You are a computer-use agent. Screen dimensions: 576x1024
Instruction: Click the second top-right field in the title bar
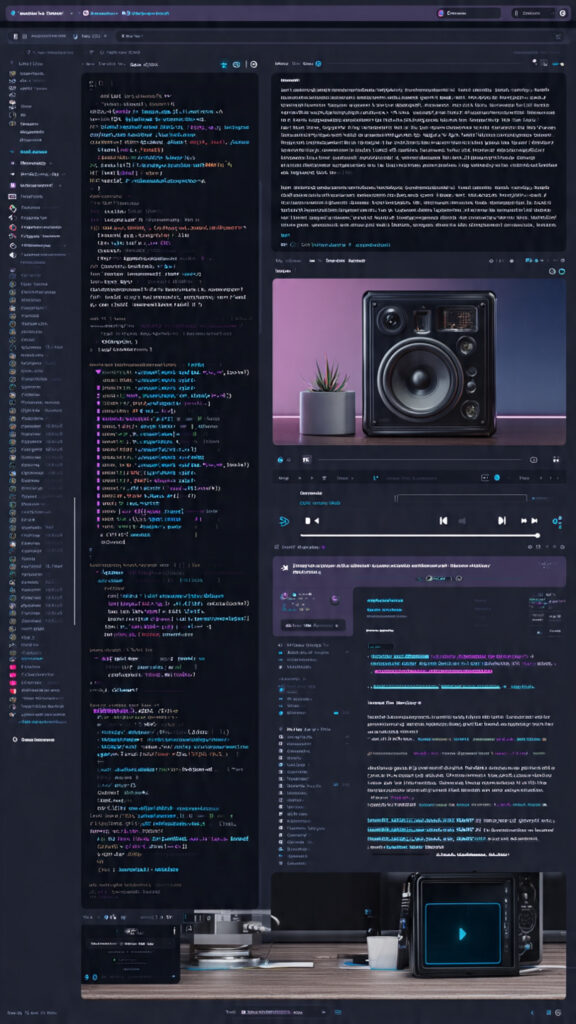pos(532,12)
